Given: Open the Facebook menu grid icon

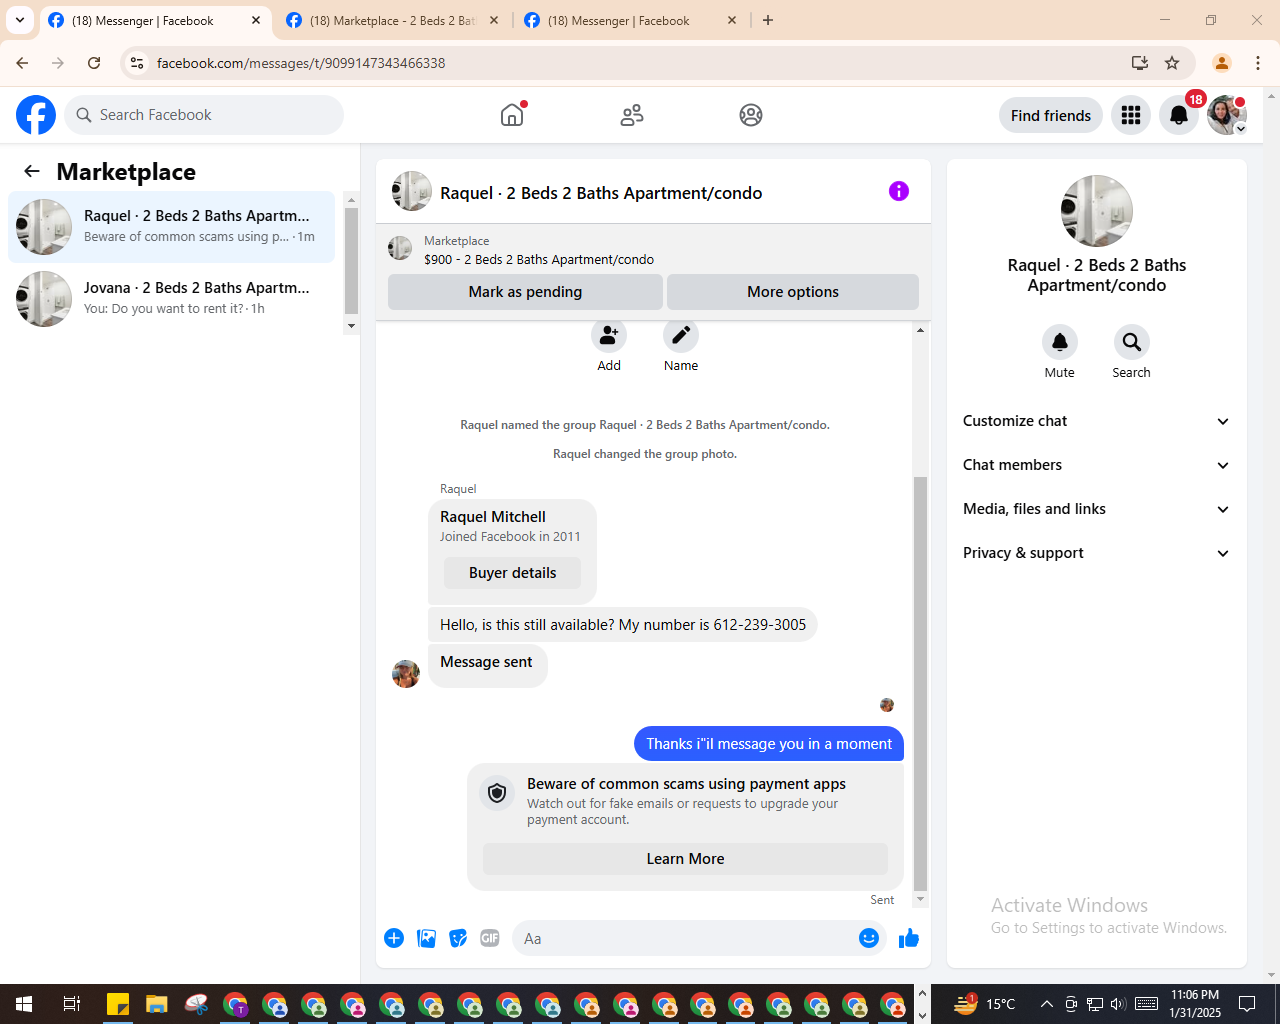Looking at the screenshot, I should coord(1131,115).
